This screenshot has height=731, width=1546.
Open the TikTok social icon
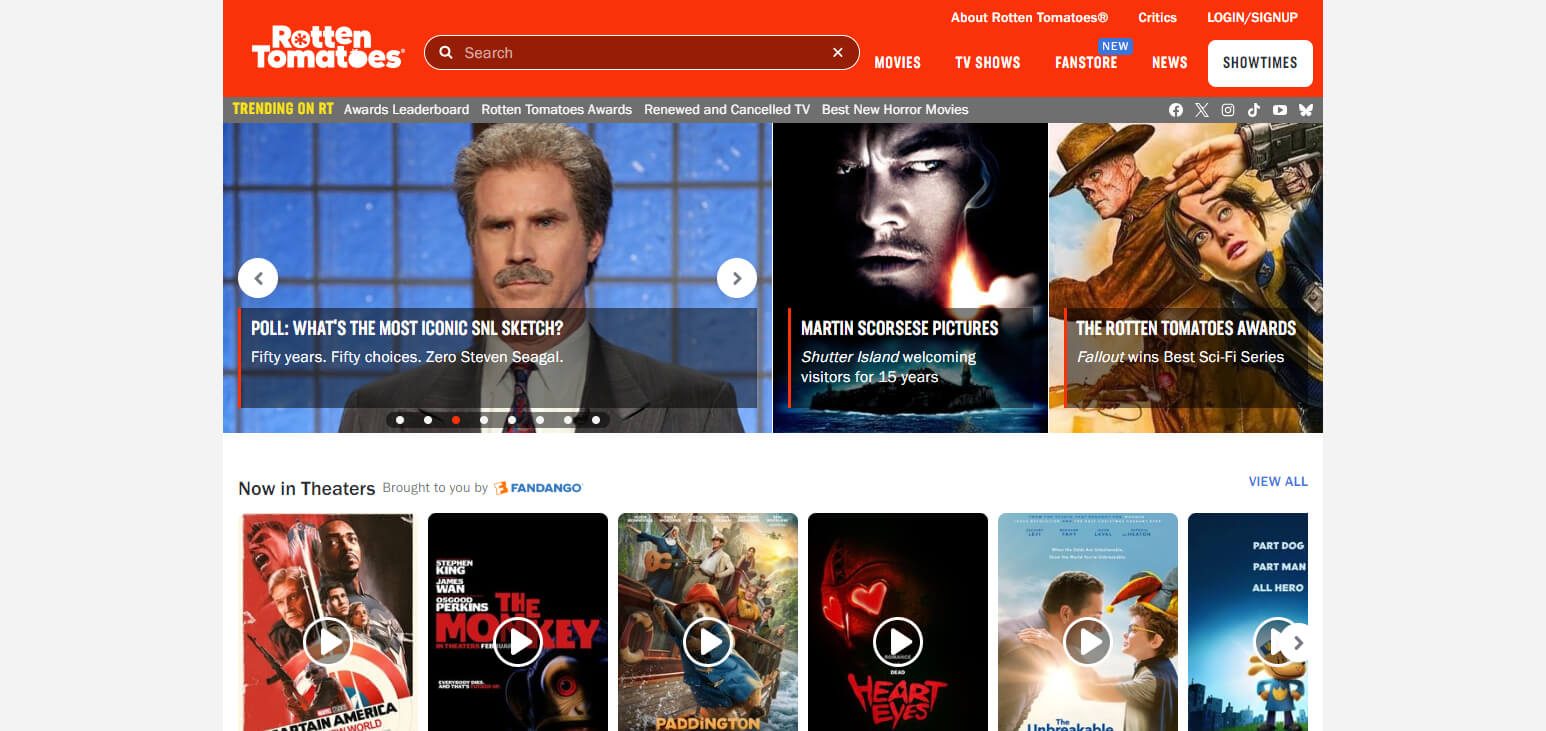1254,110
